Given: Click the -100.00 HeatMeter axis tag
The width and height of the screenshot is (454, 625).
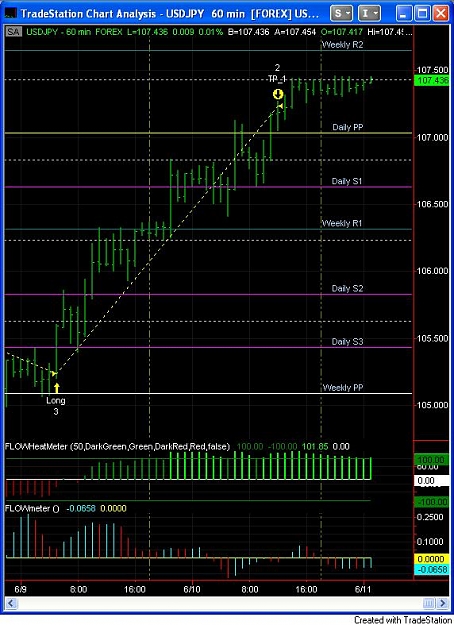Looking at the screenshot, I should pyautogui.click(x=432, y=502).
